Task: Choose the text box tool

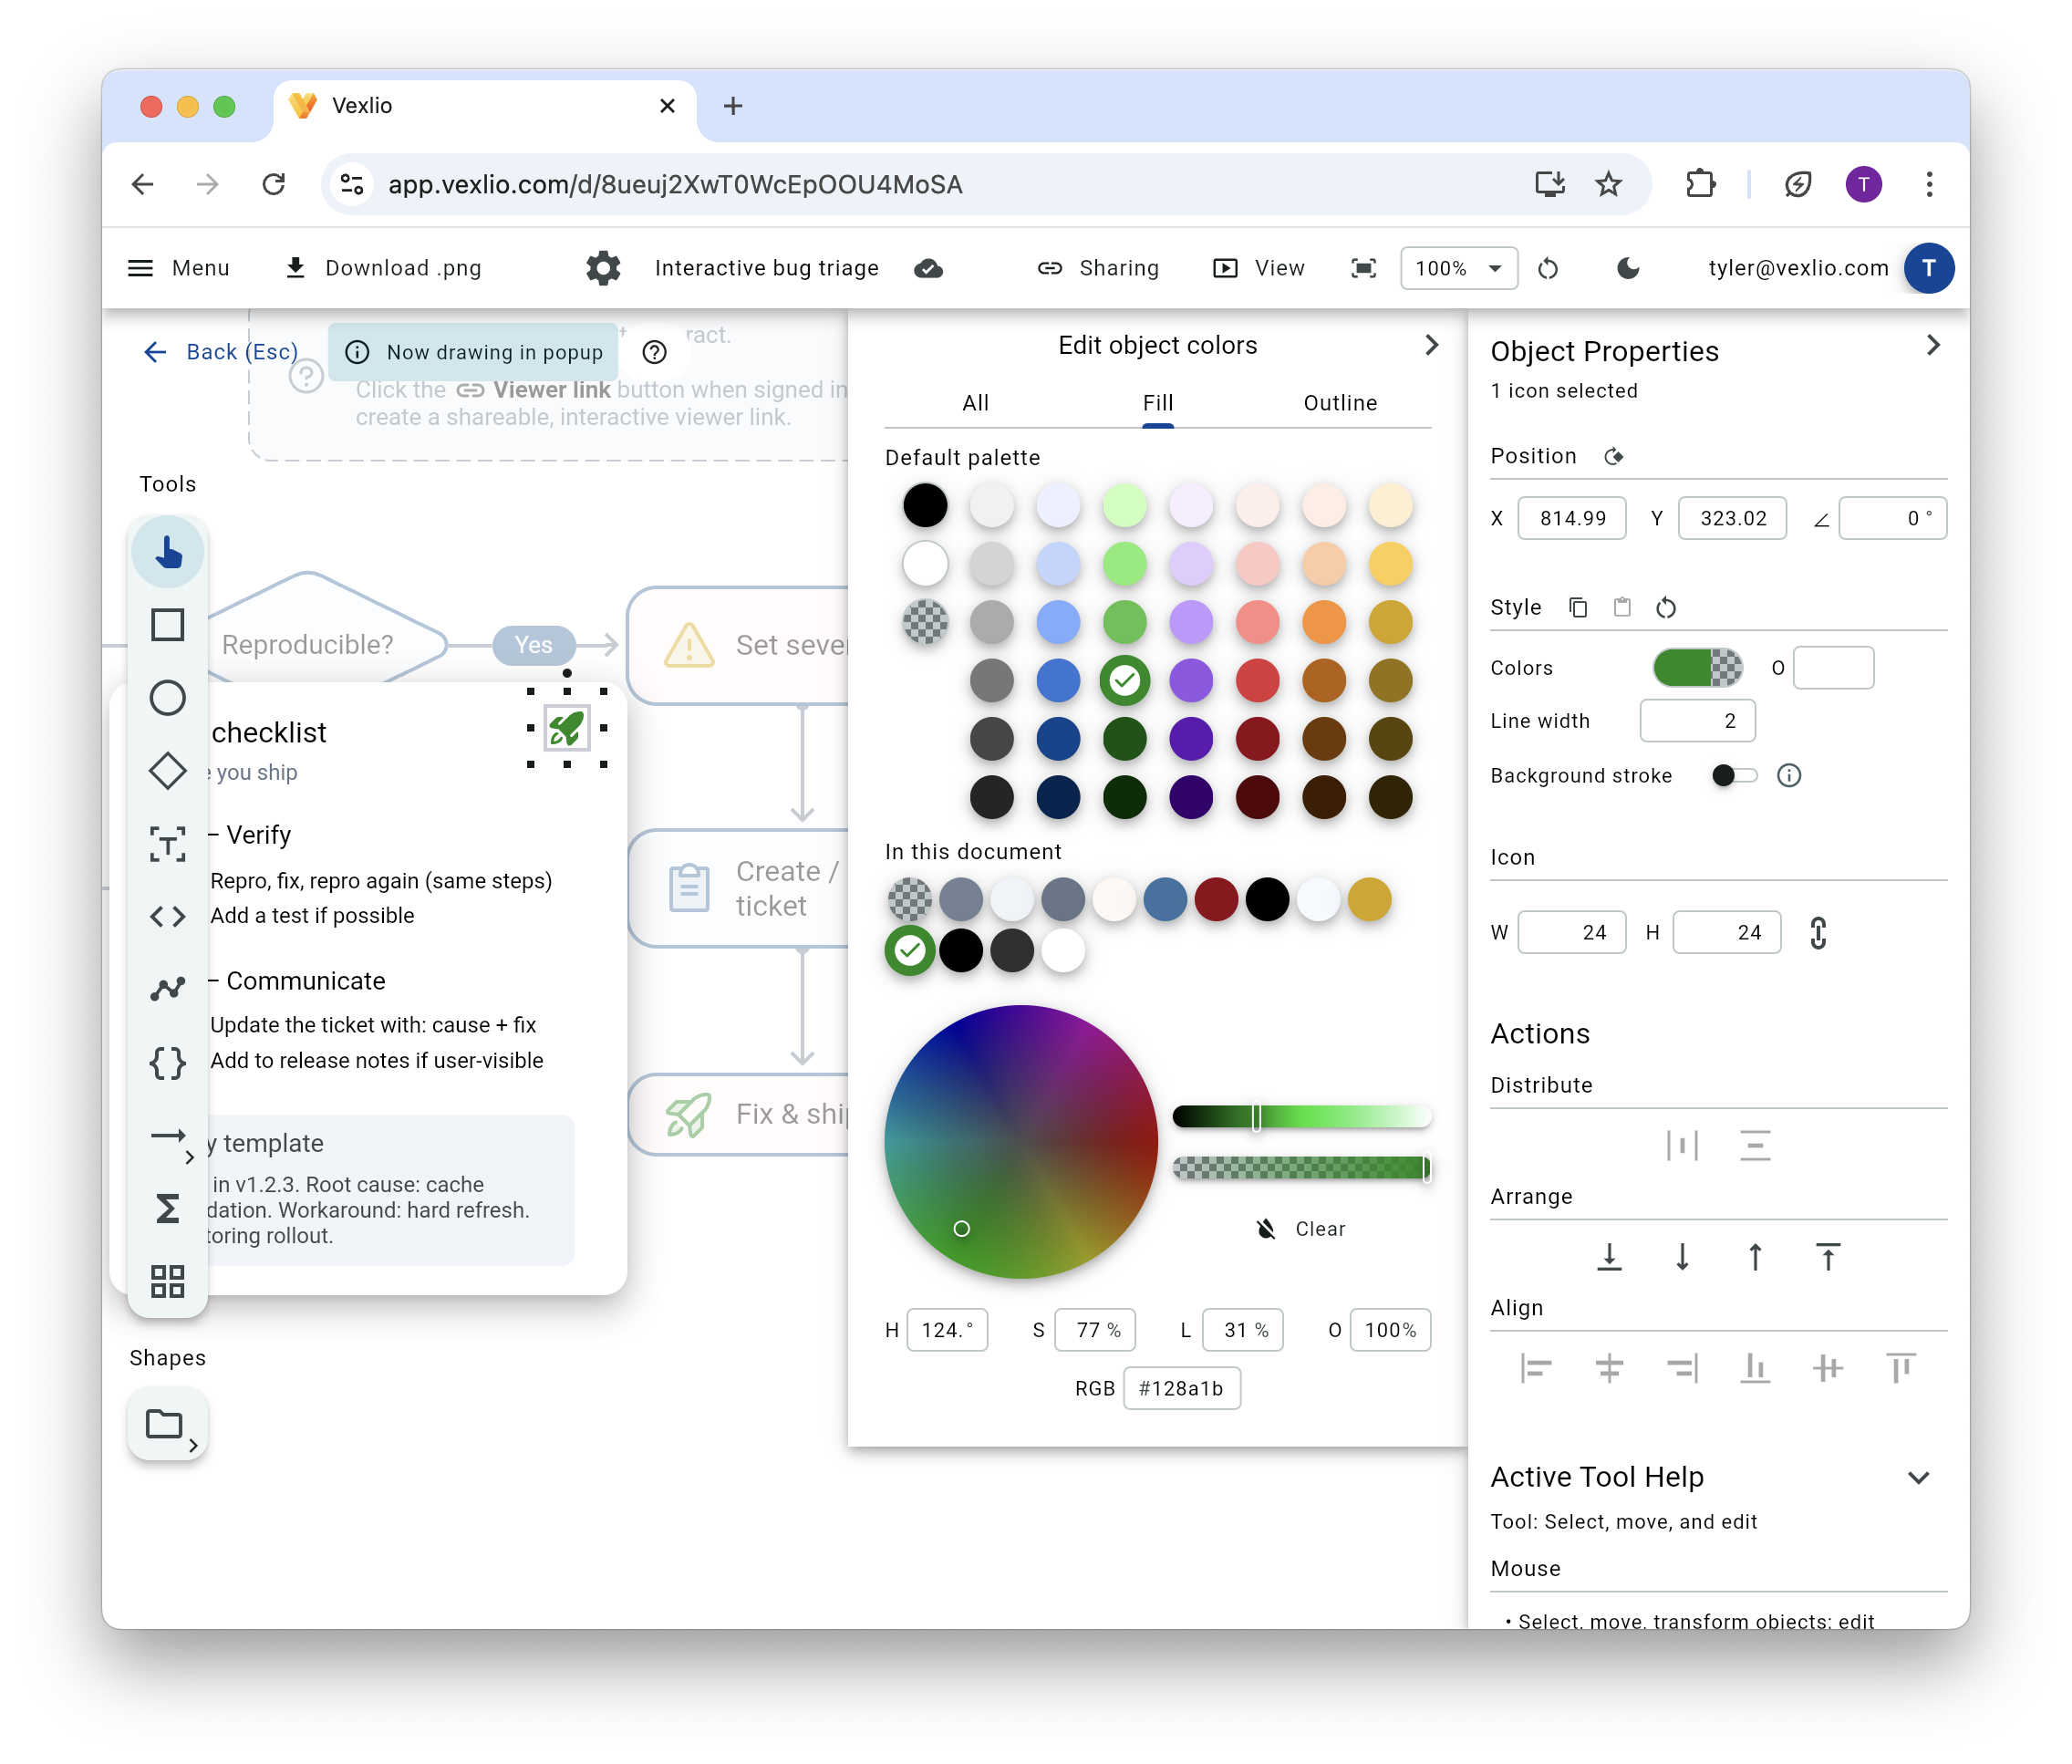Action: tap(167, 844)
